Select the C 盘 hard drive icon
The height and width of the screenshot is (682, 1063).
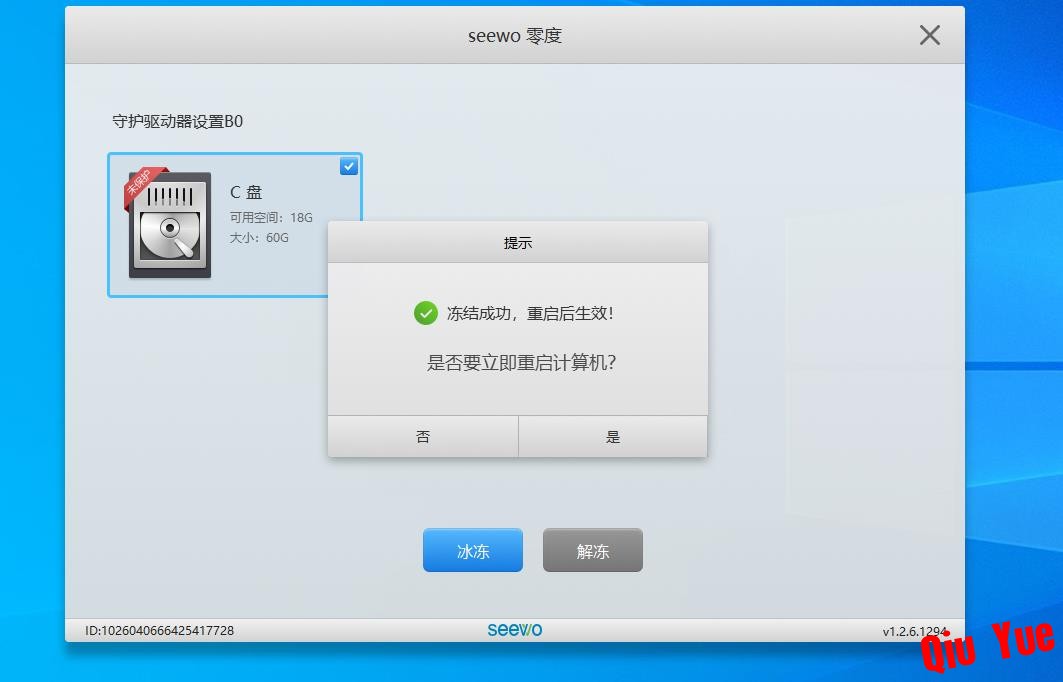click(x=169, y=225)
